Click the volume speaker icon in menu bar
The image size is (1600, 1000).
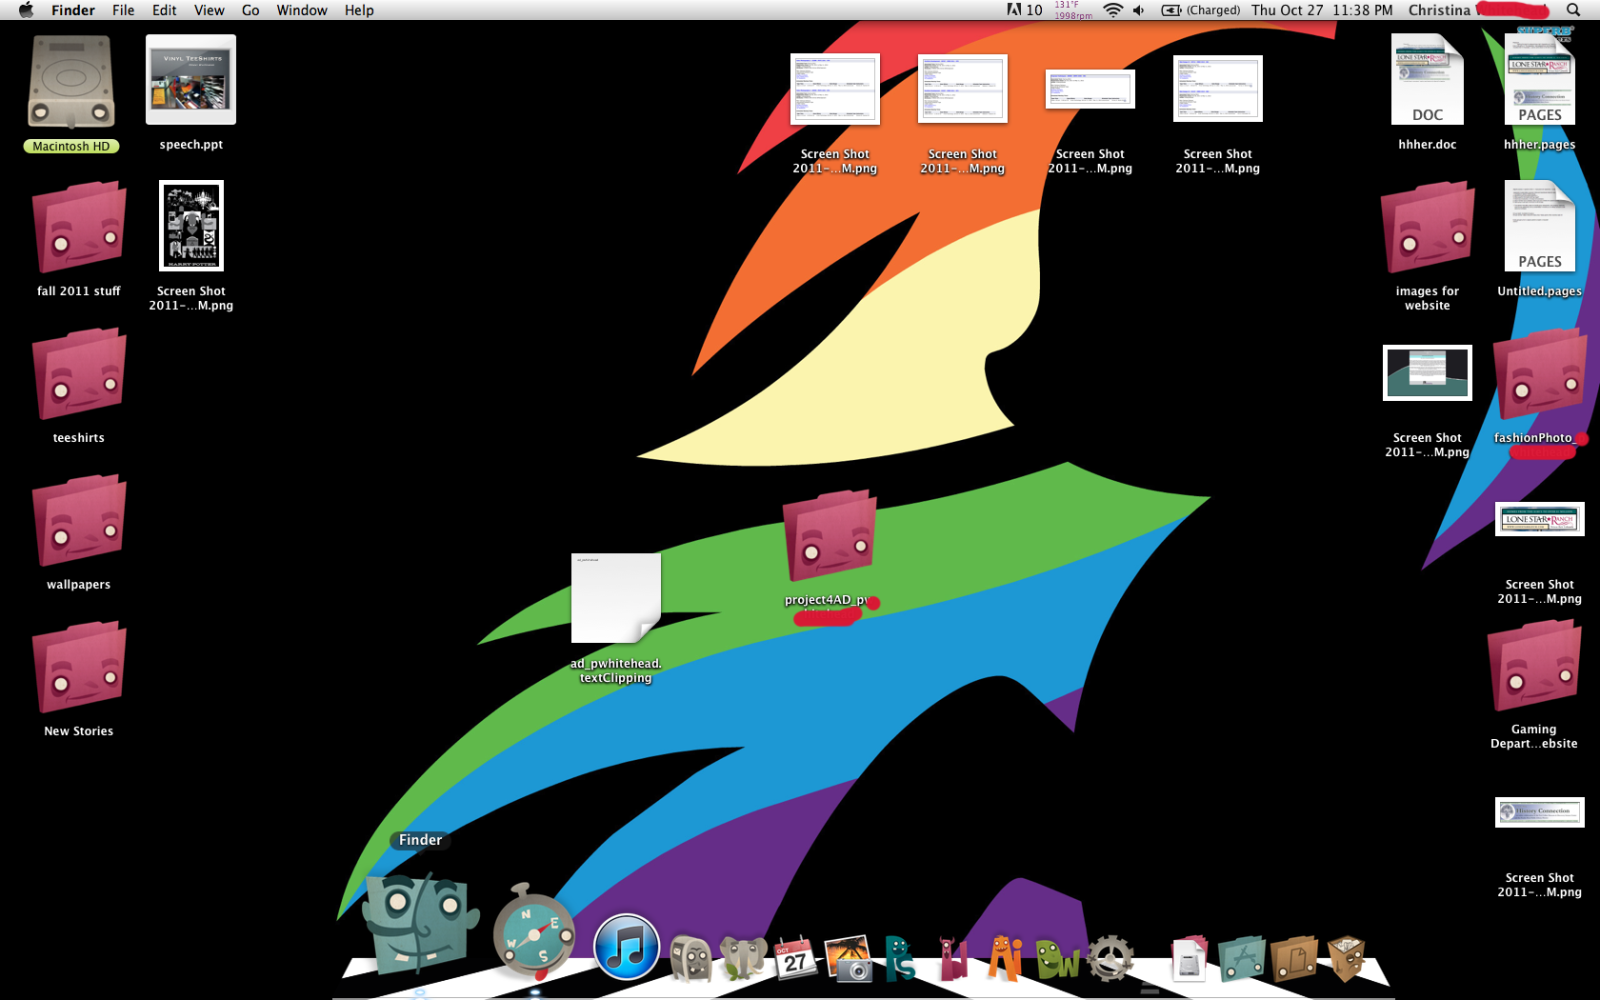1138,10
